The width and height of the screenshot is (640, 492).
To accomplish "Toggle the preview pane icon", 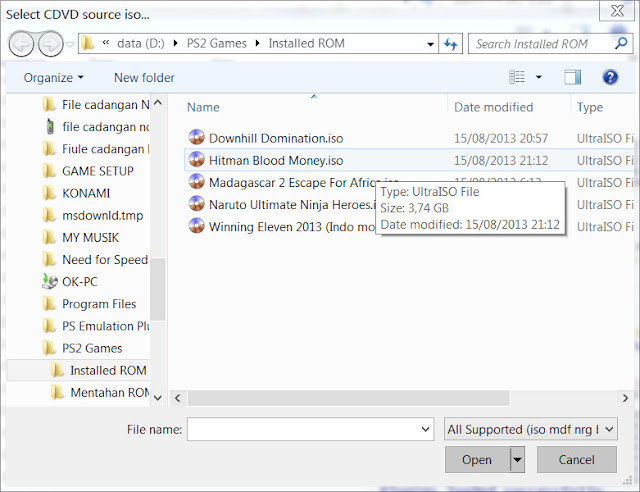I will [x=573, y=77].
